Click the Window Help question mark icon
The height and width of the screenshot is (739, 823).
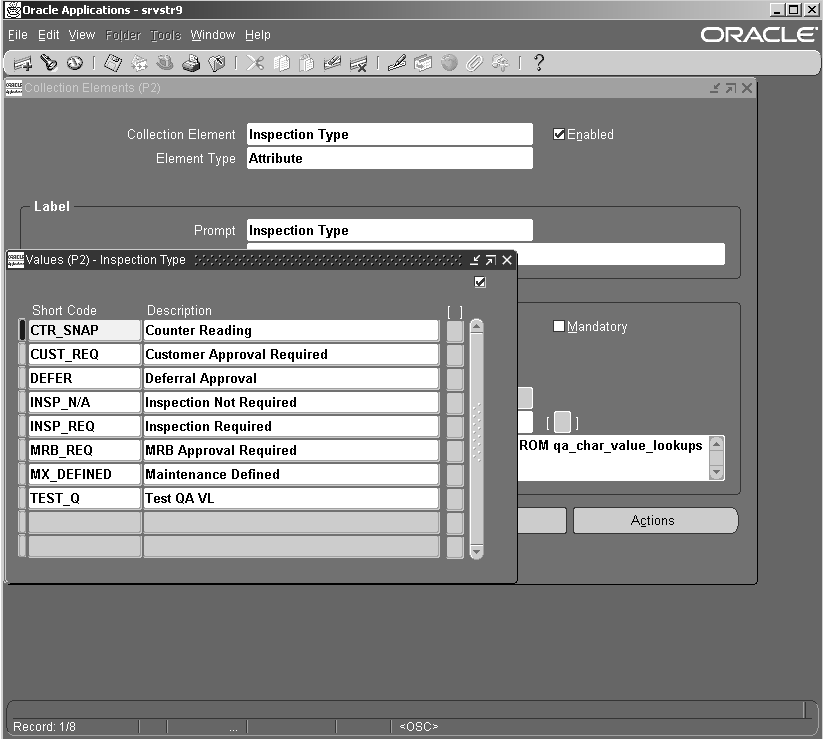click(539, 63)
